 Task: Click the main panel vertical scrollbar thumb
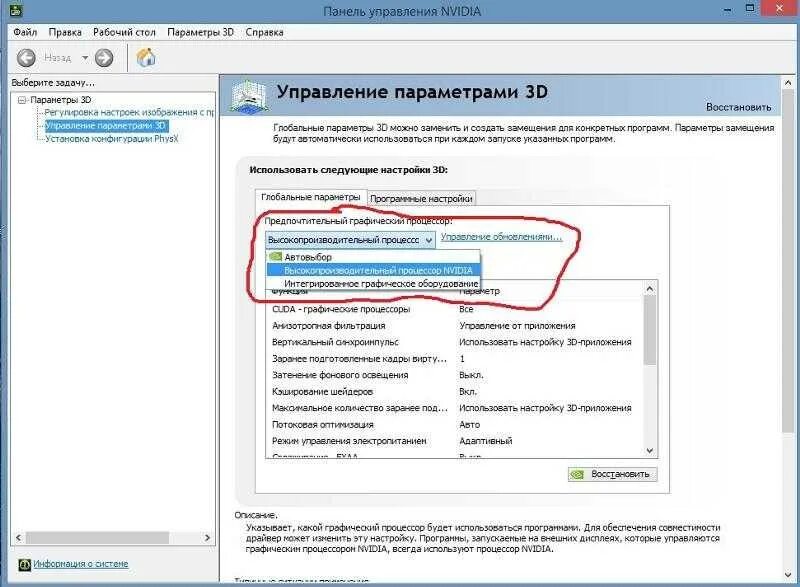(788, 262)
